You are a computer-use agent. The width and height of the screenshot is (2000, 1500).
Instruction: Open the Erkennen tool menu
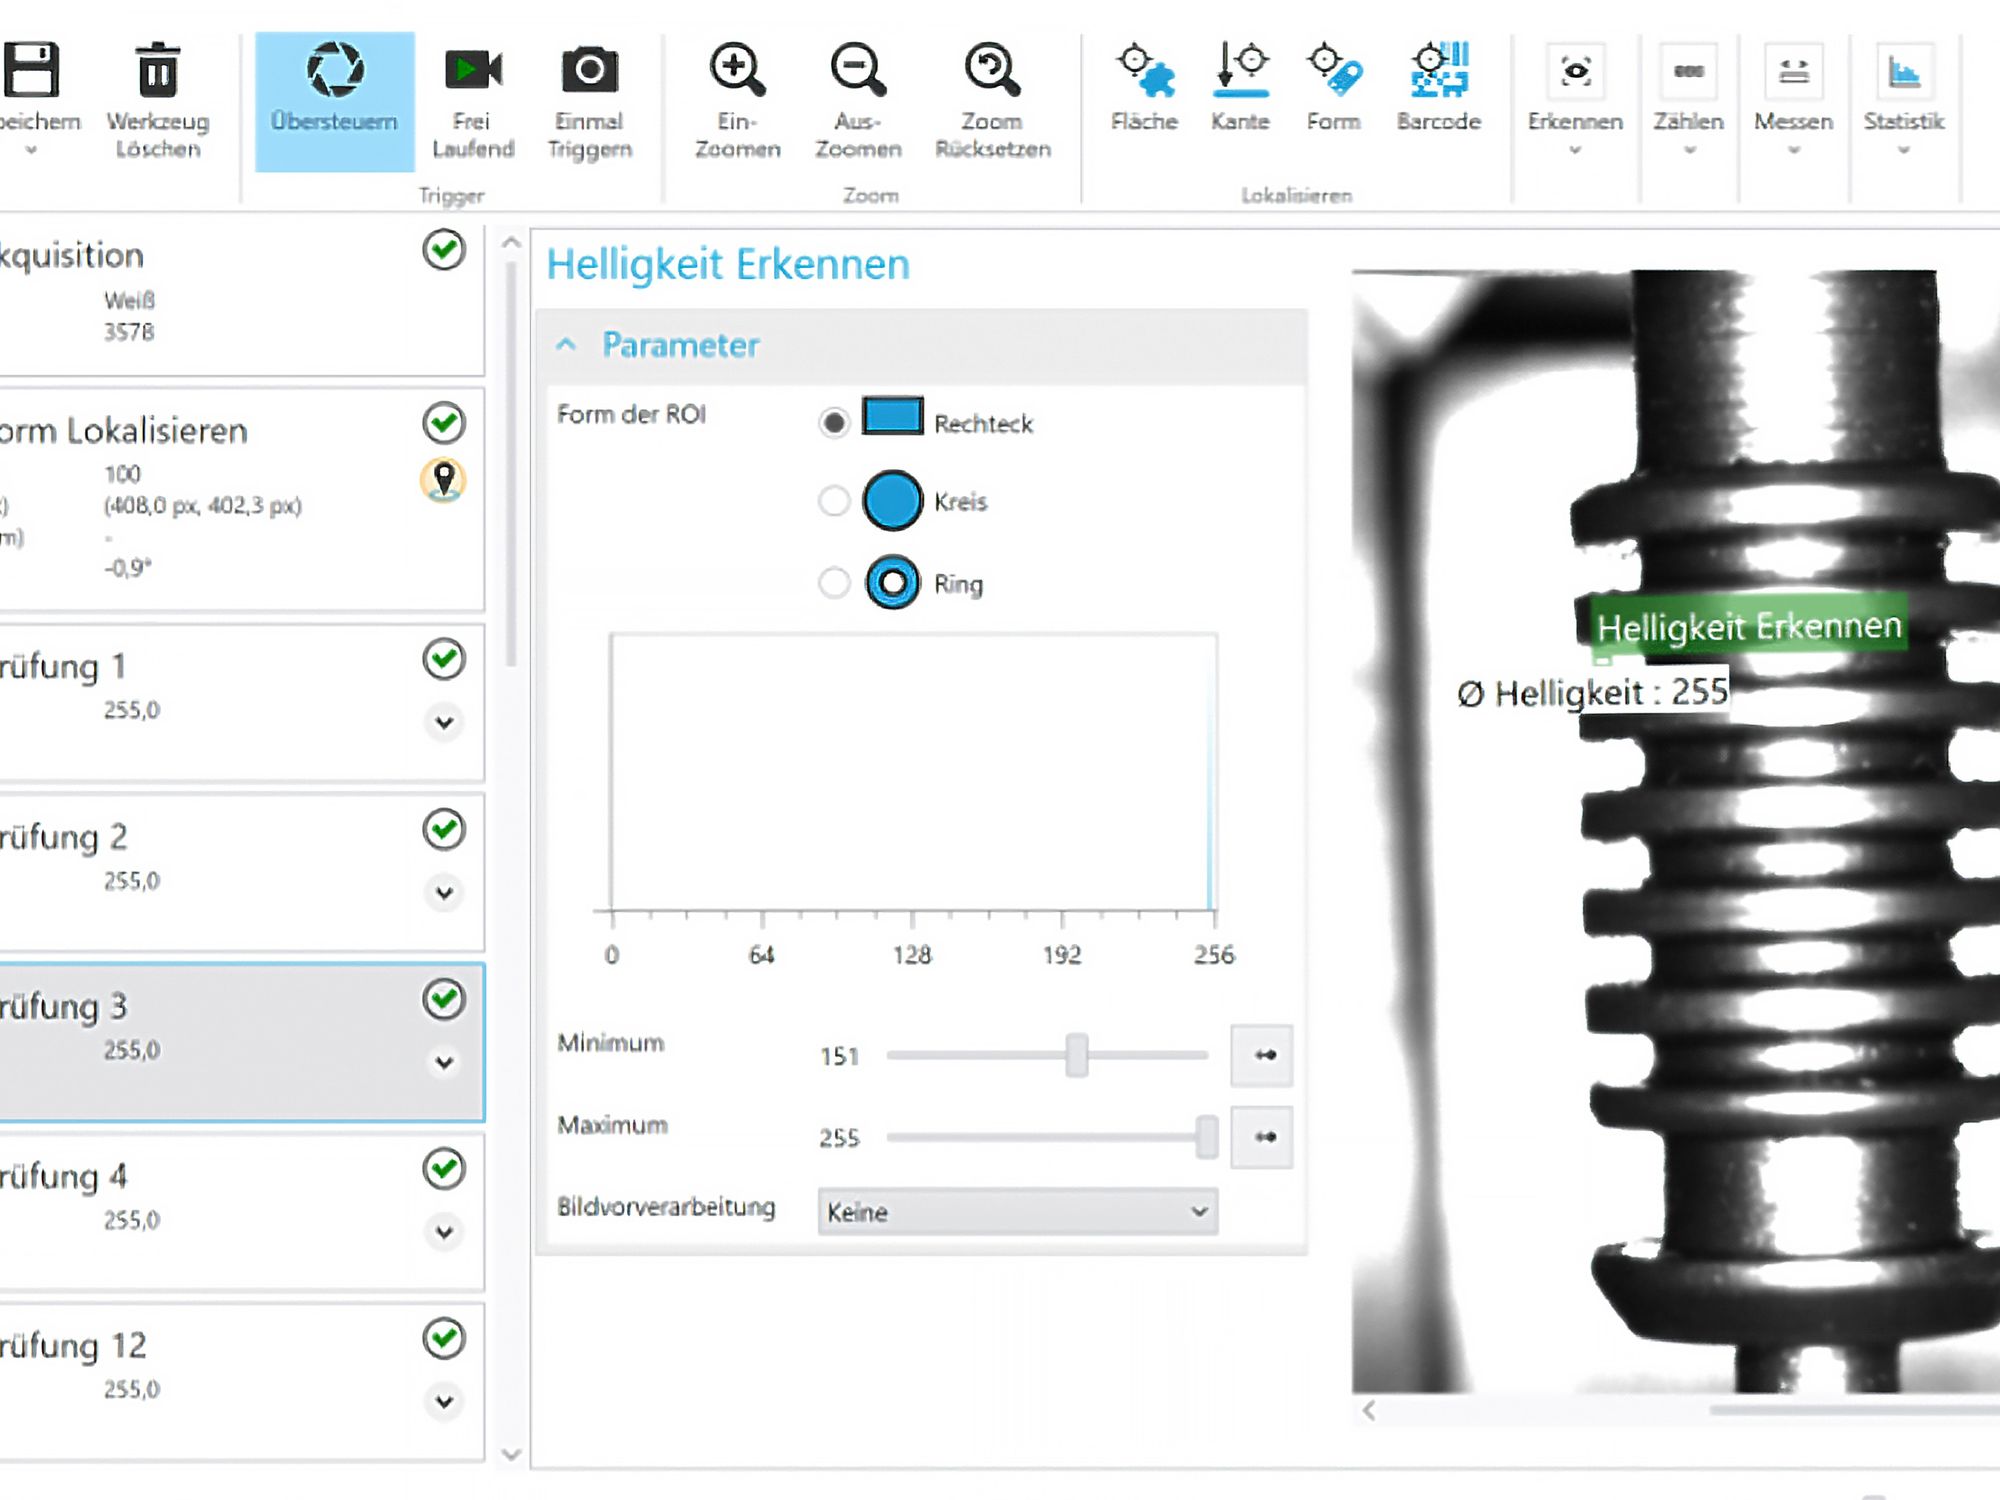point(1575,100)
